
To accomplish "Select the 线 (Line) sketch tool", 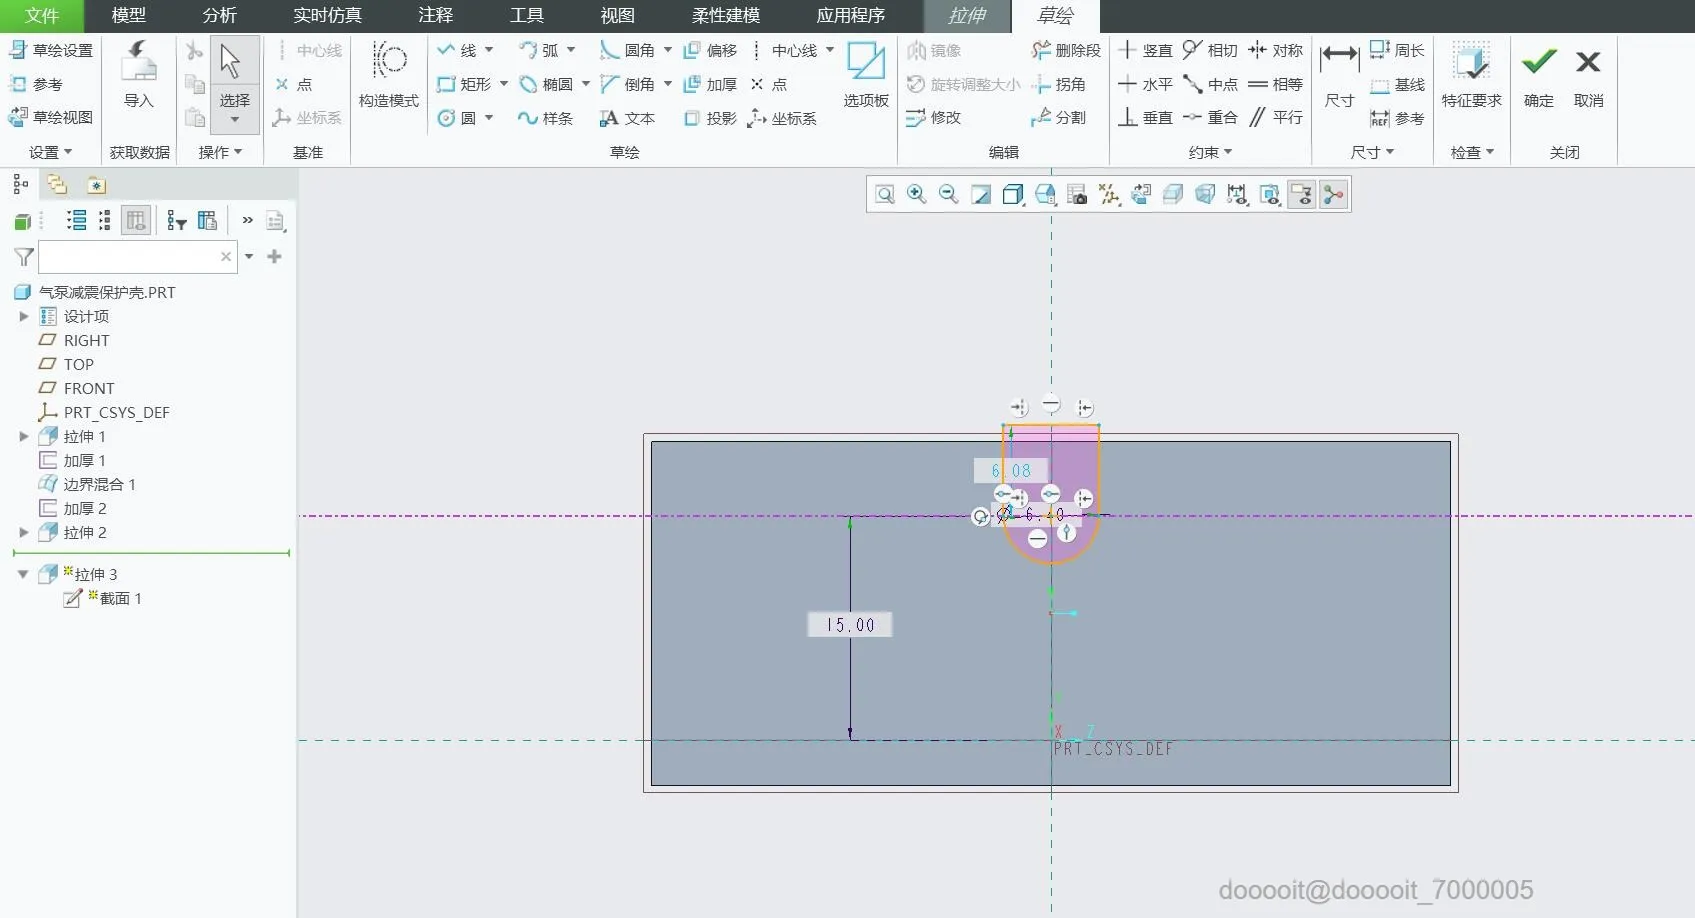I will point(458,50).
